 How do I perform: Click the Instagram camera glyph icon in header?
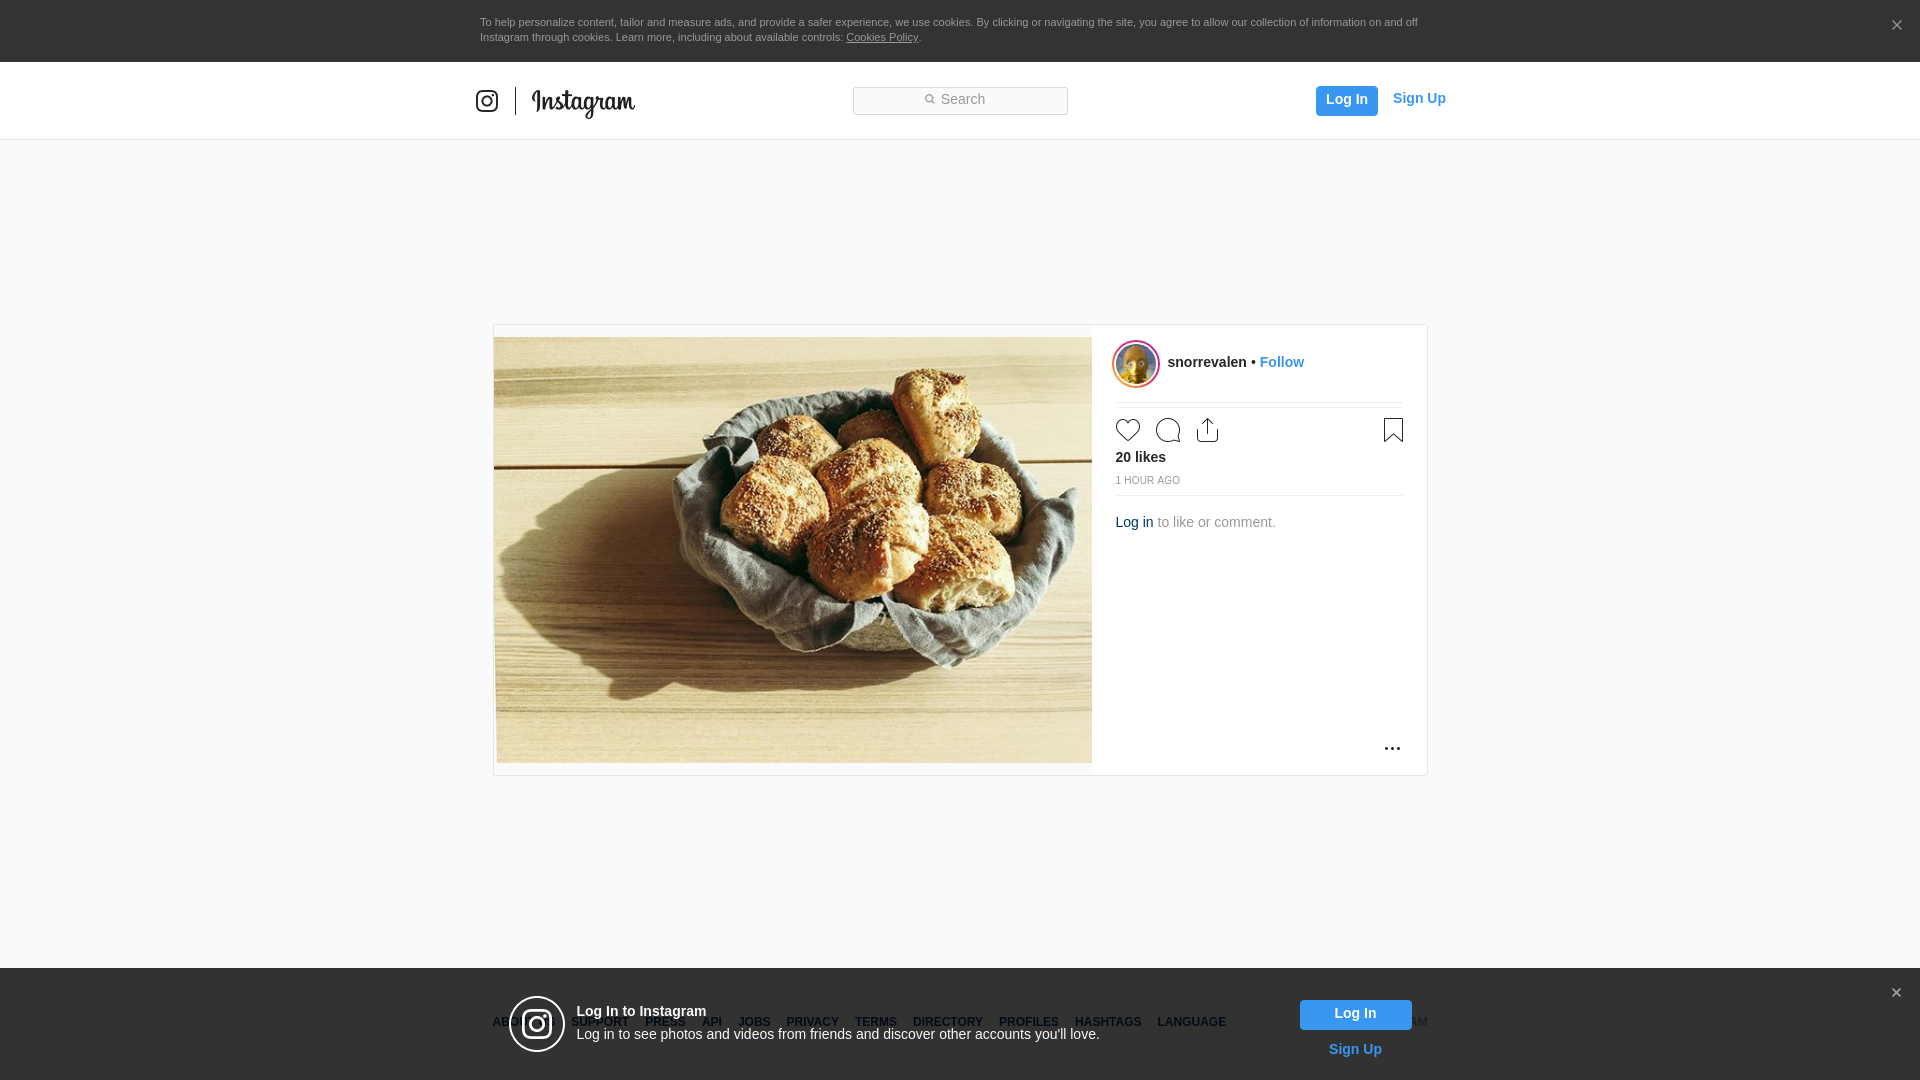[x=487, y=101]
